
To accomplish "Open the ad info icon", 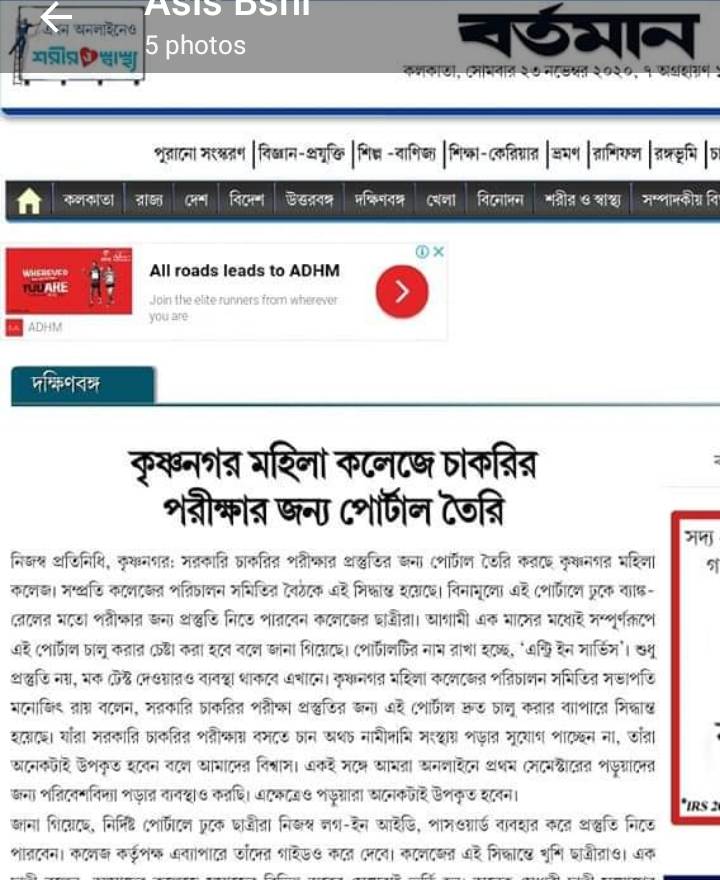I will [x=422, y=251].
